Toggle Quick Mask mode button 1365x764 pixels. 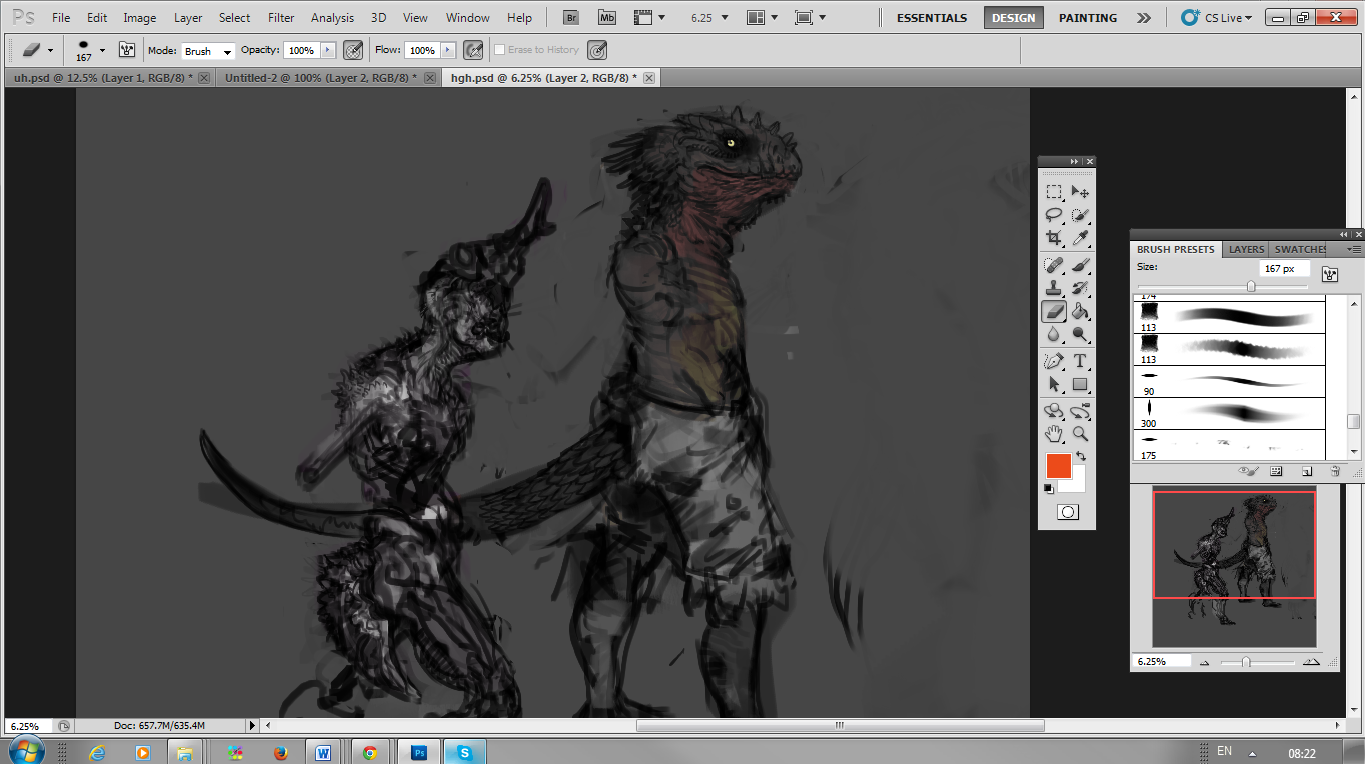pos(1067,512)
